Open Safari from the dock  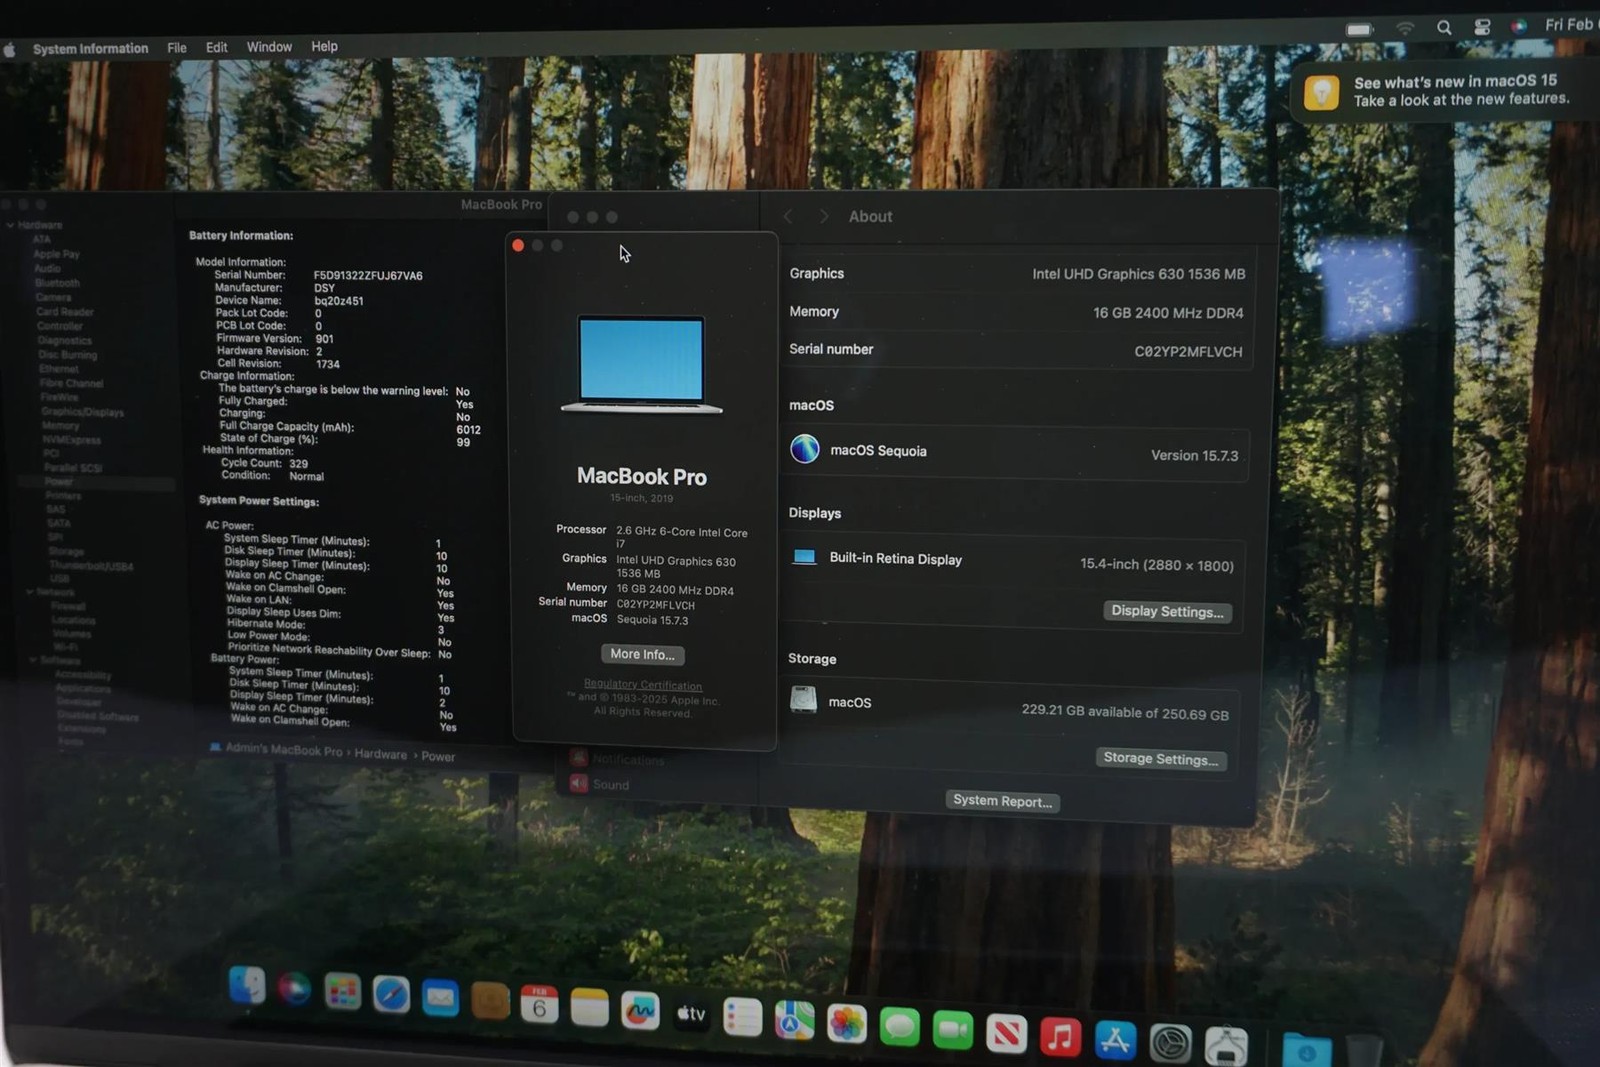(x=391, y=994)
